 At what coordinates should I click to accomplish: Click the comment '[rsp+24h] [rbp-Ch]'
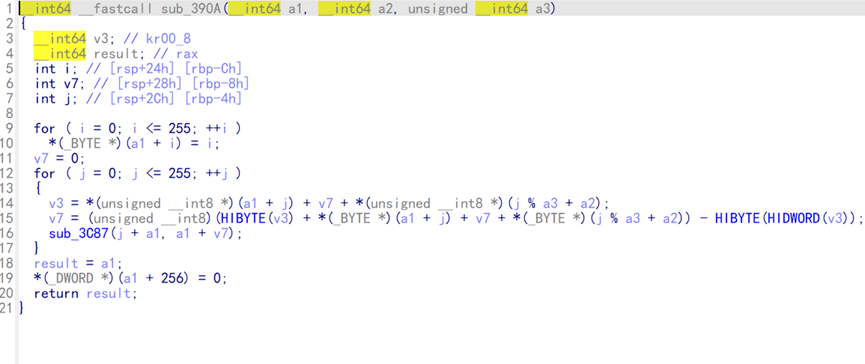177,69
